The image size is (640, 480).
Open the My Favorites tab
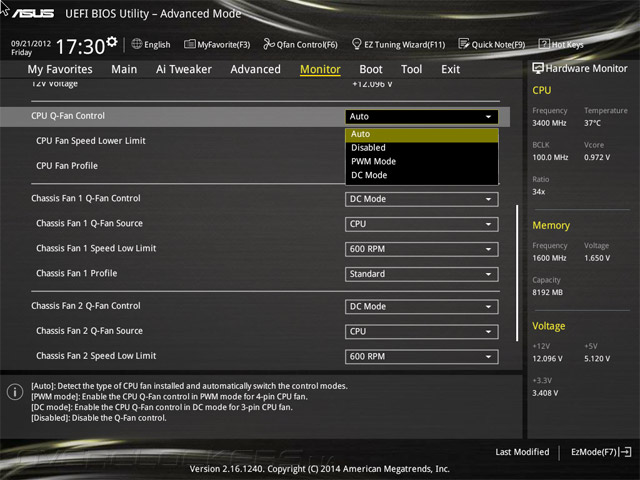pyautogui.click(x=60, y=69)
